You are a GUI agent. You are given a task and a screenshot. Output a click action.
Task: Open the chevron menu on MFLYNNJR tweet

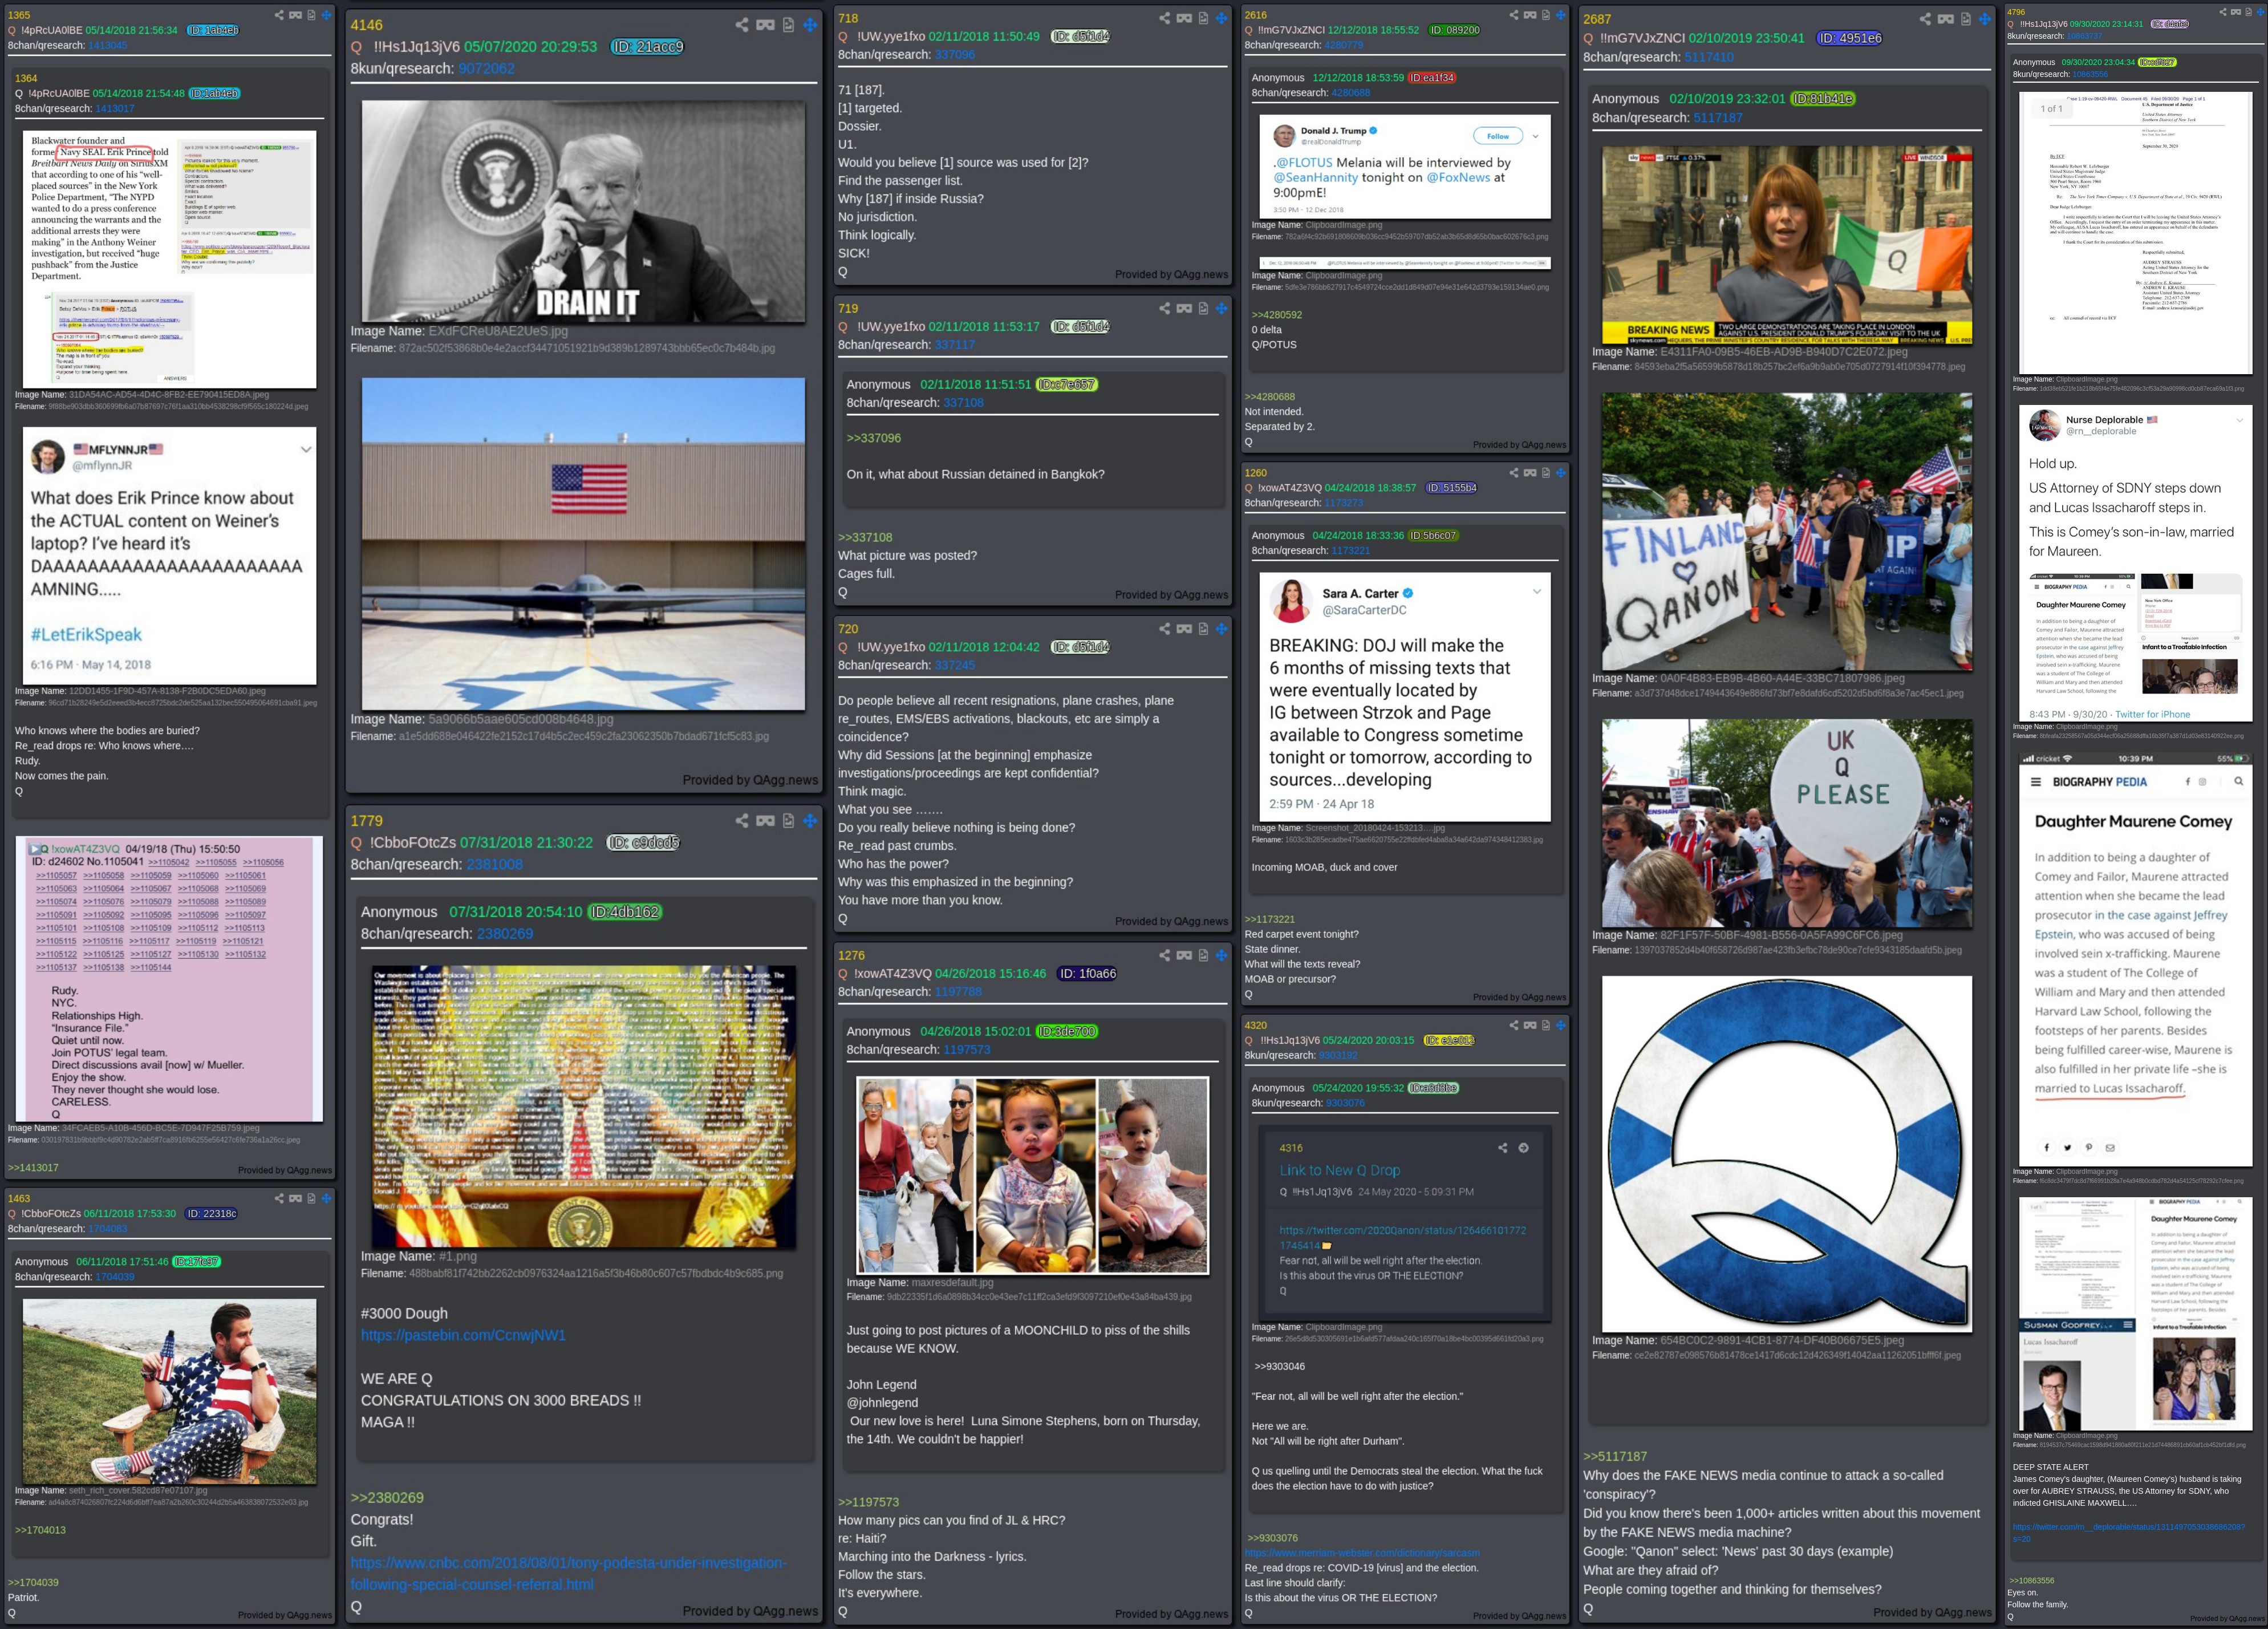306,449
